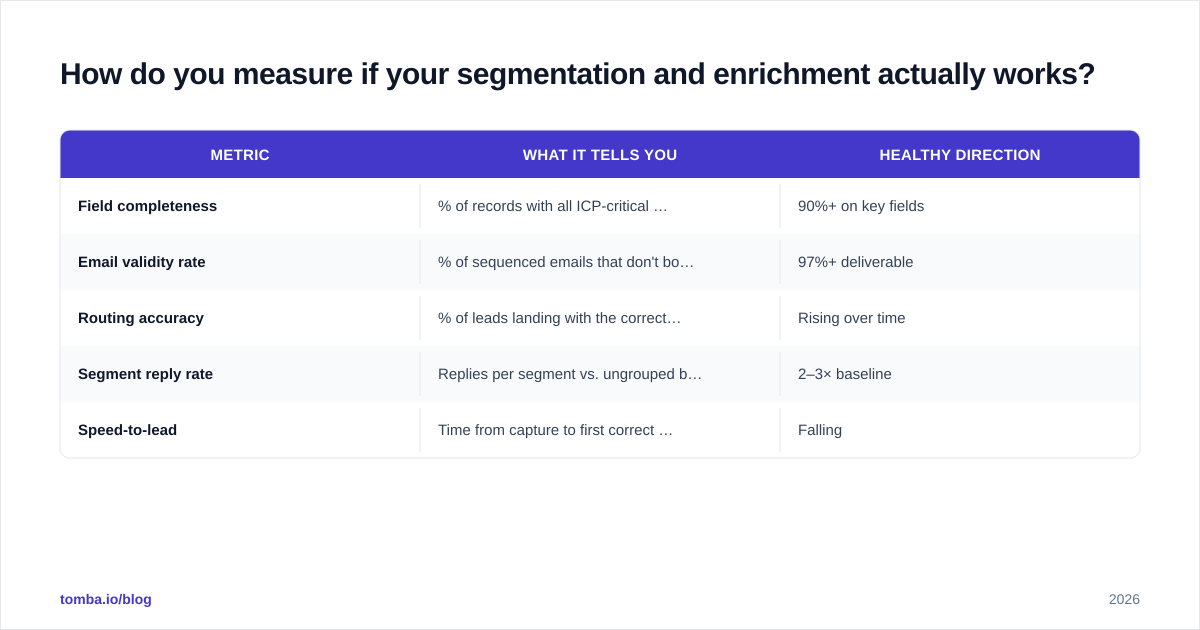This screenshot has width=1200, height=630.
Task: Click the WHAT IT TELLS YOU header
Action: (x=600, y=155)
